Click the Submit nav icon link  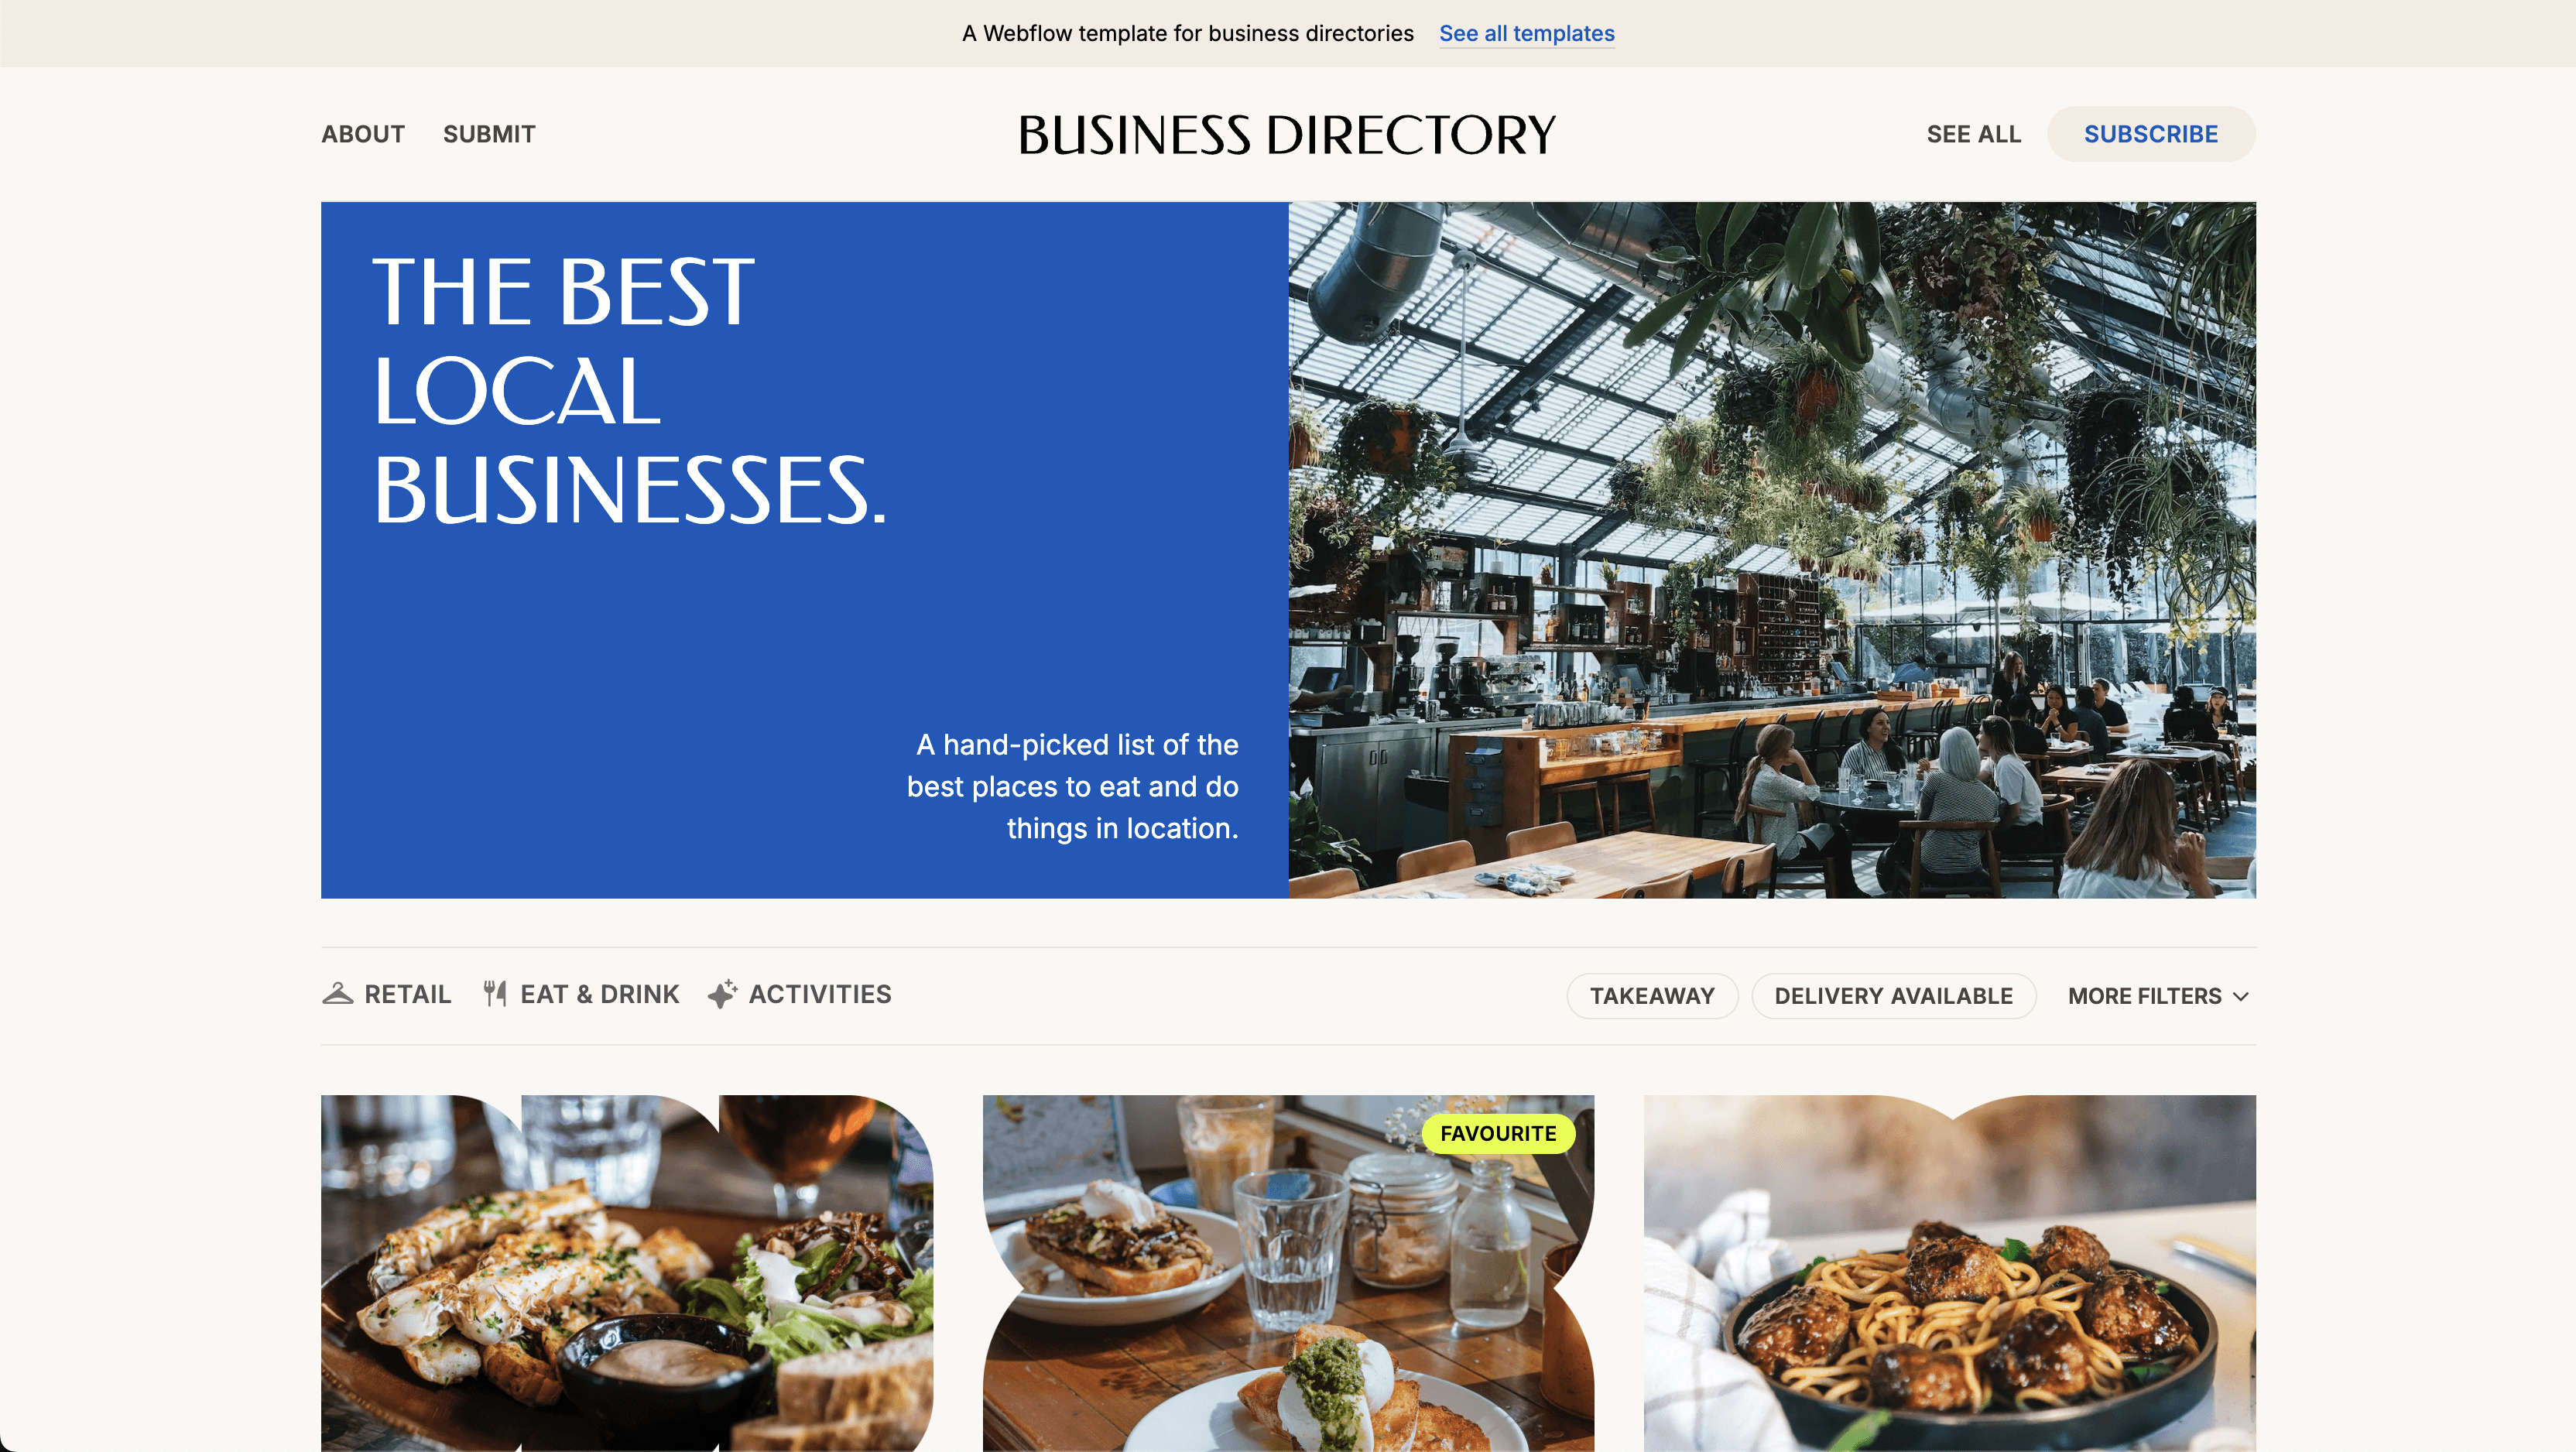[x=488, y=132]
